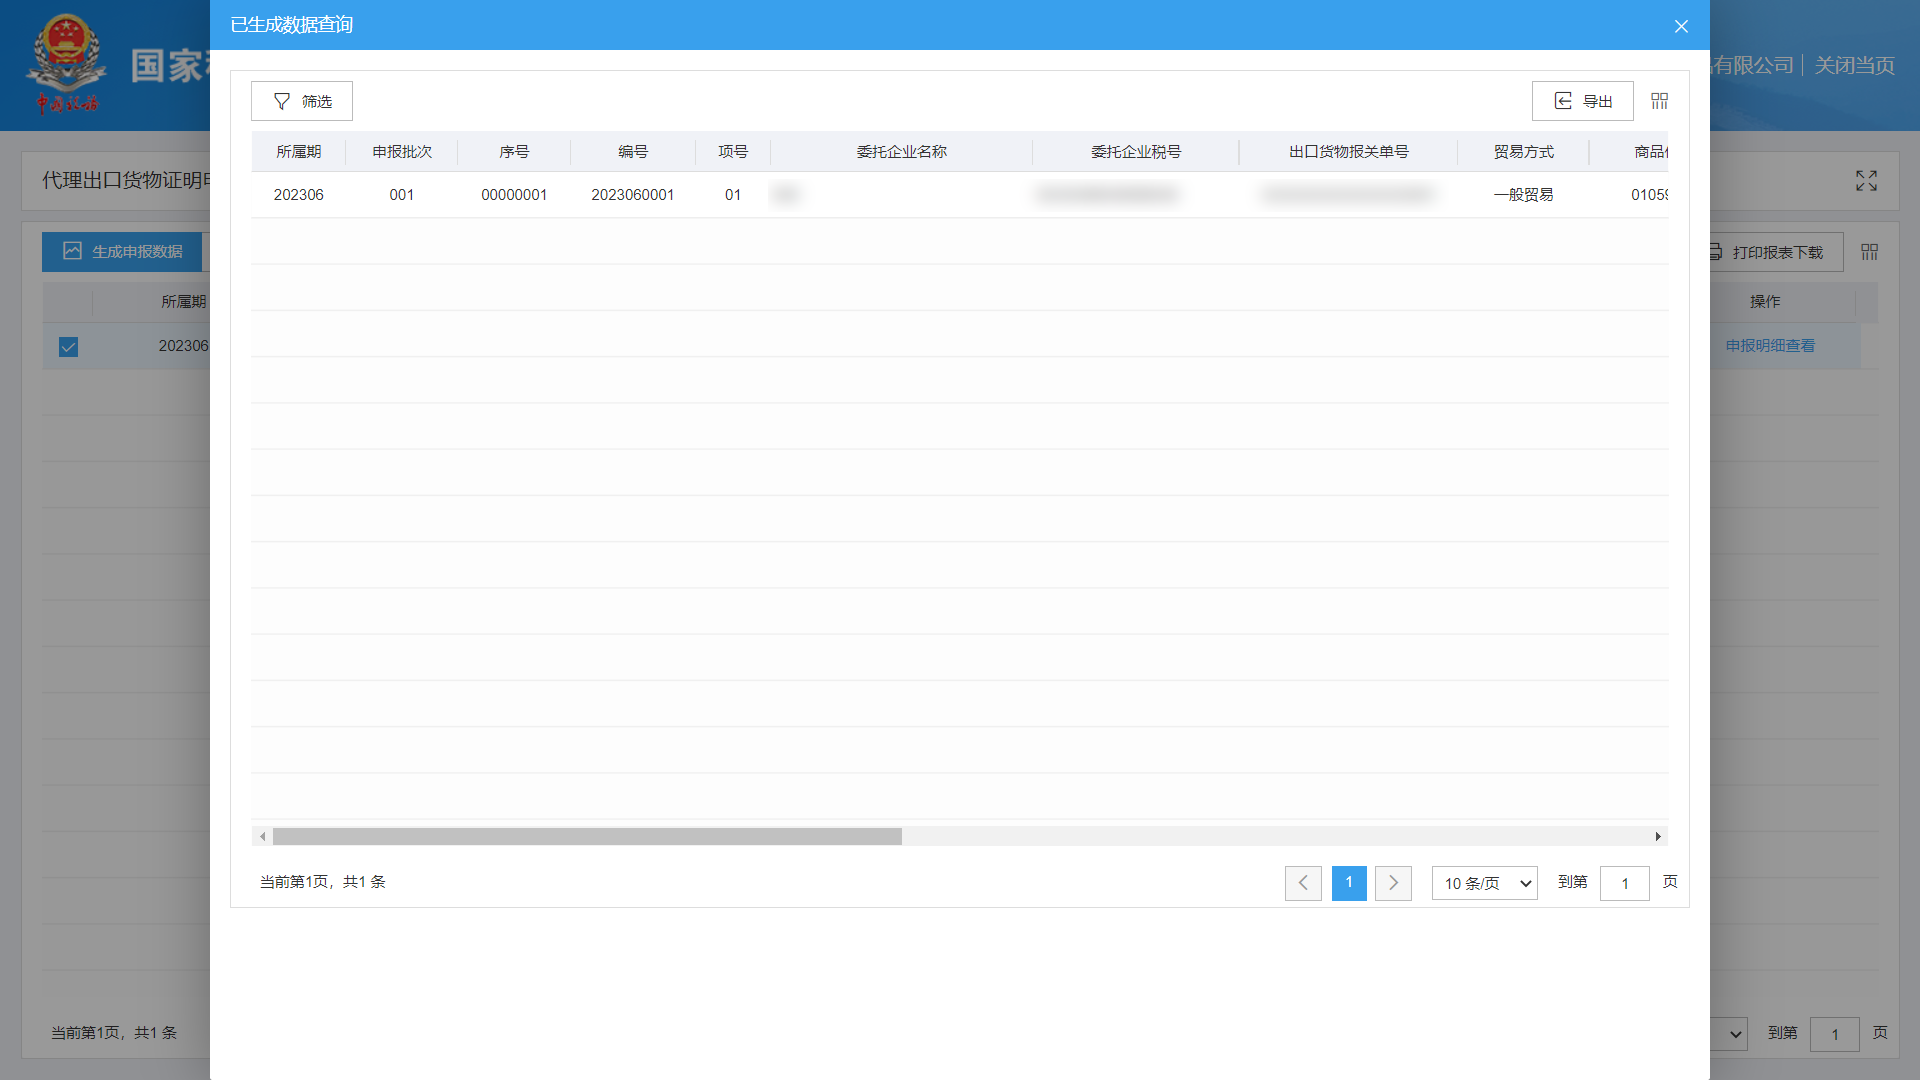Image resolution: width=1920 pixels, height=1080 pixels.
Task: Click the filter funnel icon (筛选)
Action: tap(282, 101)
